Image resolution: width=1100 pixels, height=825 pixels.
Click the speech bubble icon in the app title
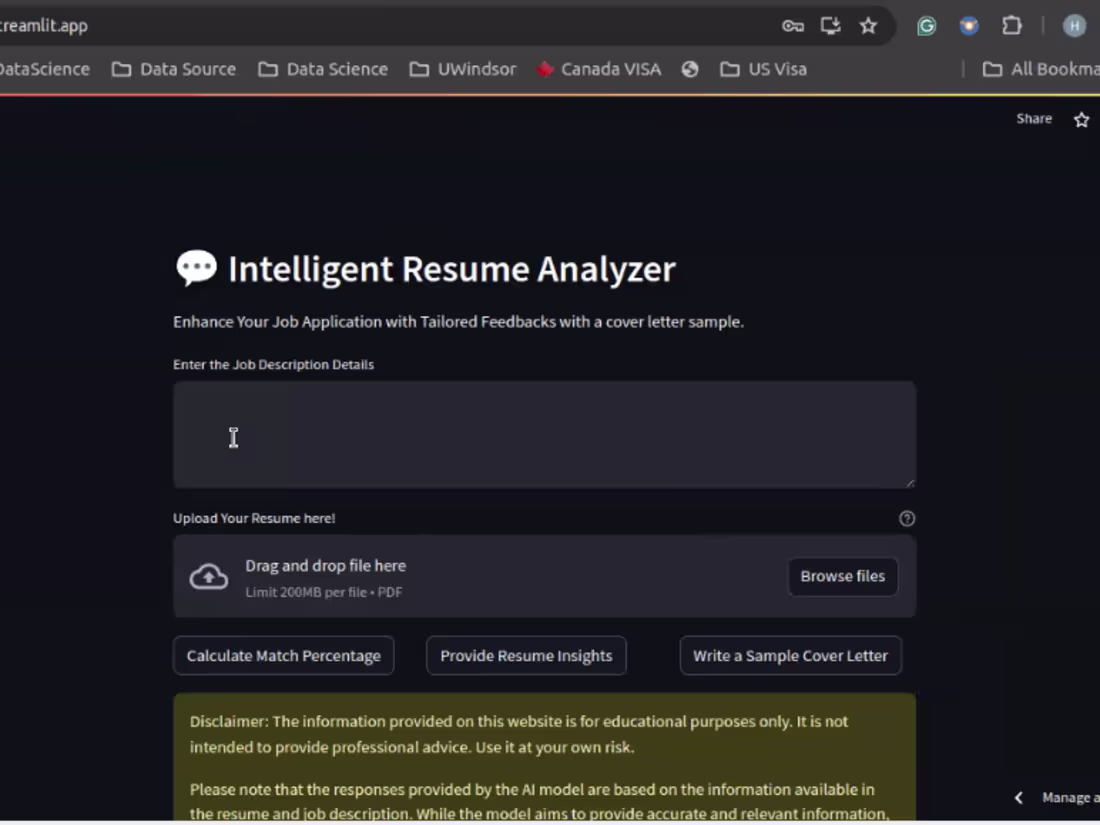(x=196, y=268)
